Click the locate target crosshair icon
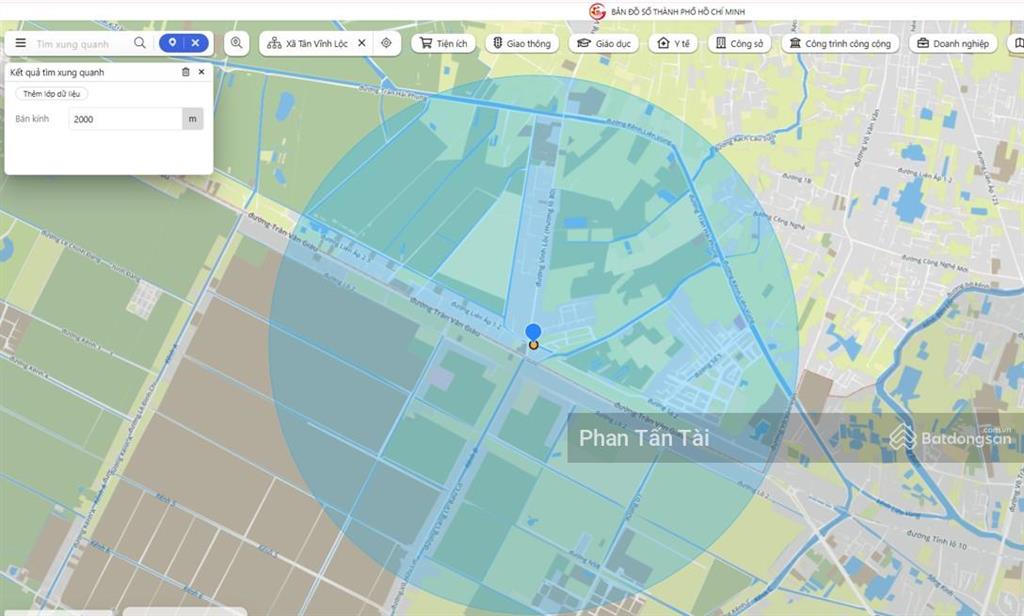The image size is (1024, 616). (386, 44)
